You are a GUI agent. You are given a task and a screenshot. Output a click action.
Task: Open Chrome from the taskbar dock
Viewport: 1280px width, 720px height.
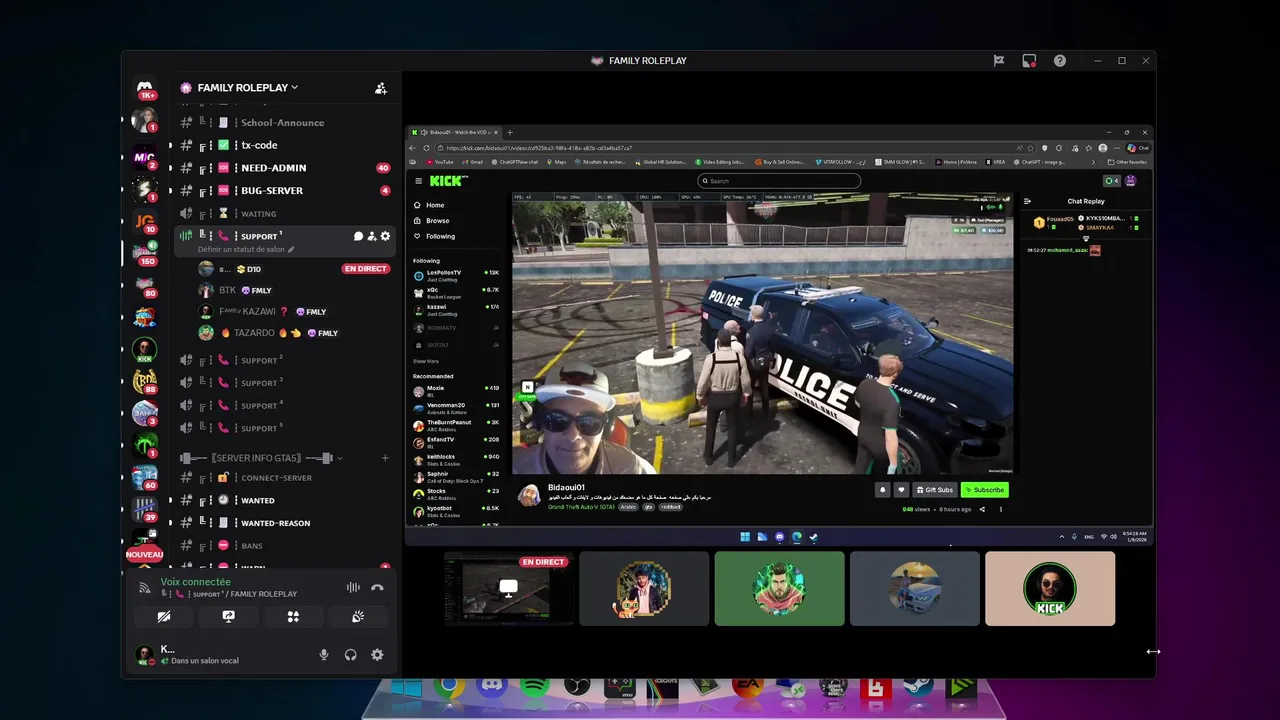[449, 687]
